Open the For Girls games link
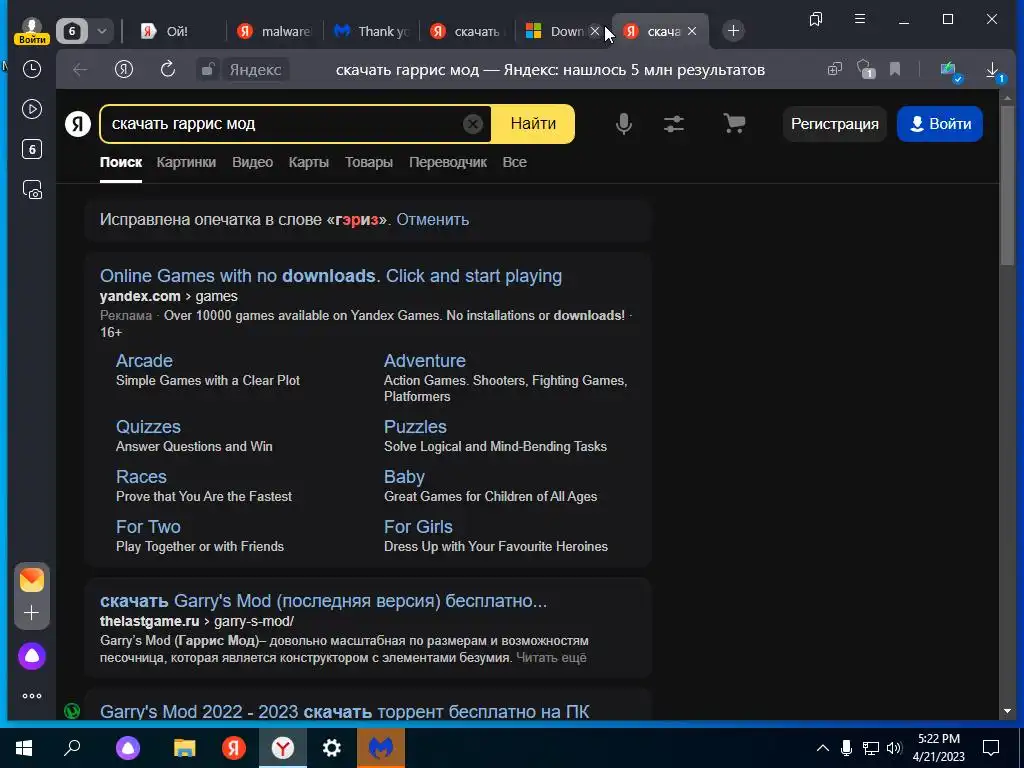Image resolution: width=1024 pixels, height=768 pixels. (x=418, y=526)
